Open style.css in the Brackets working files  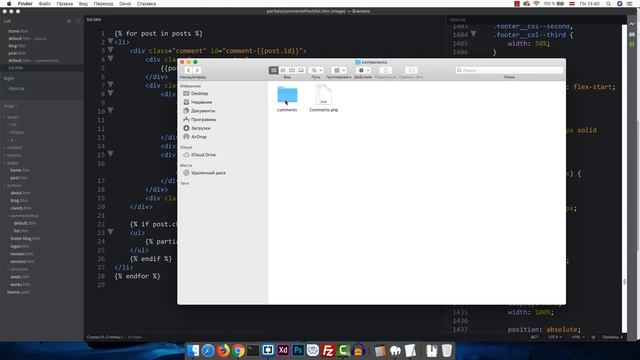16,88
